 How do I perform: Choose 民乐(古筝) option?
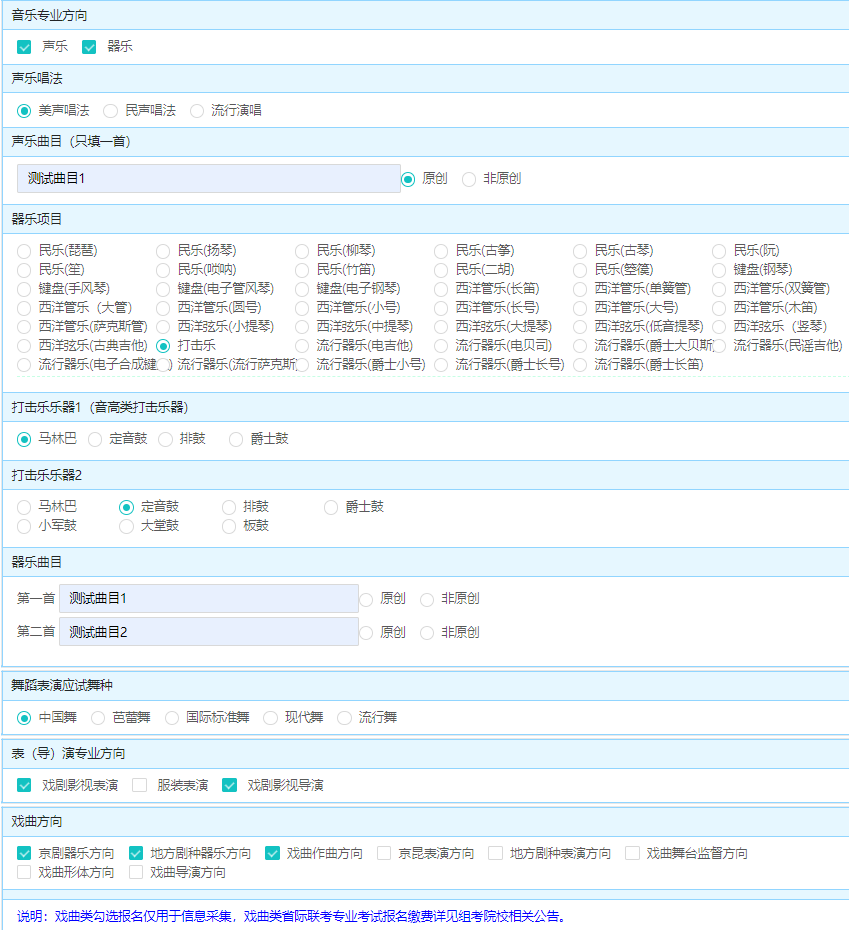click(441, 251)
